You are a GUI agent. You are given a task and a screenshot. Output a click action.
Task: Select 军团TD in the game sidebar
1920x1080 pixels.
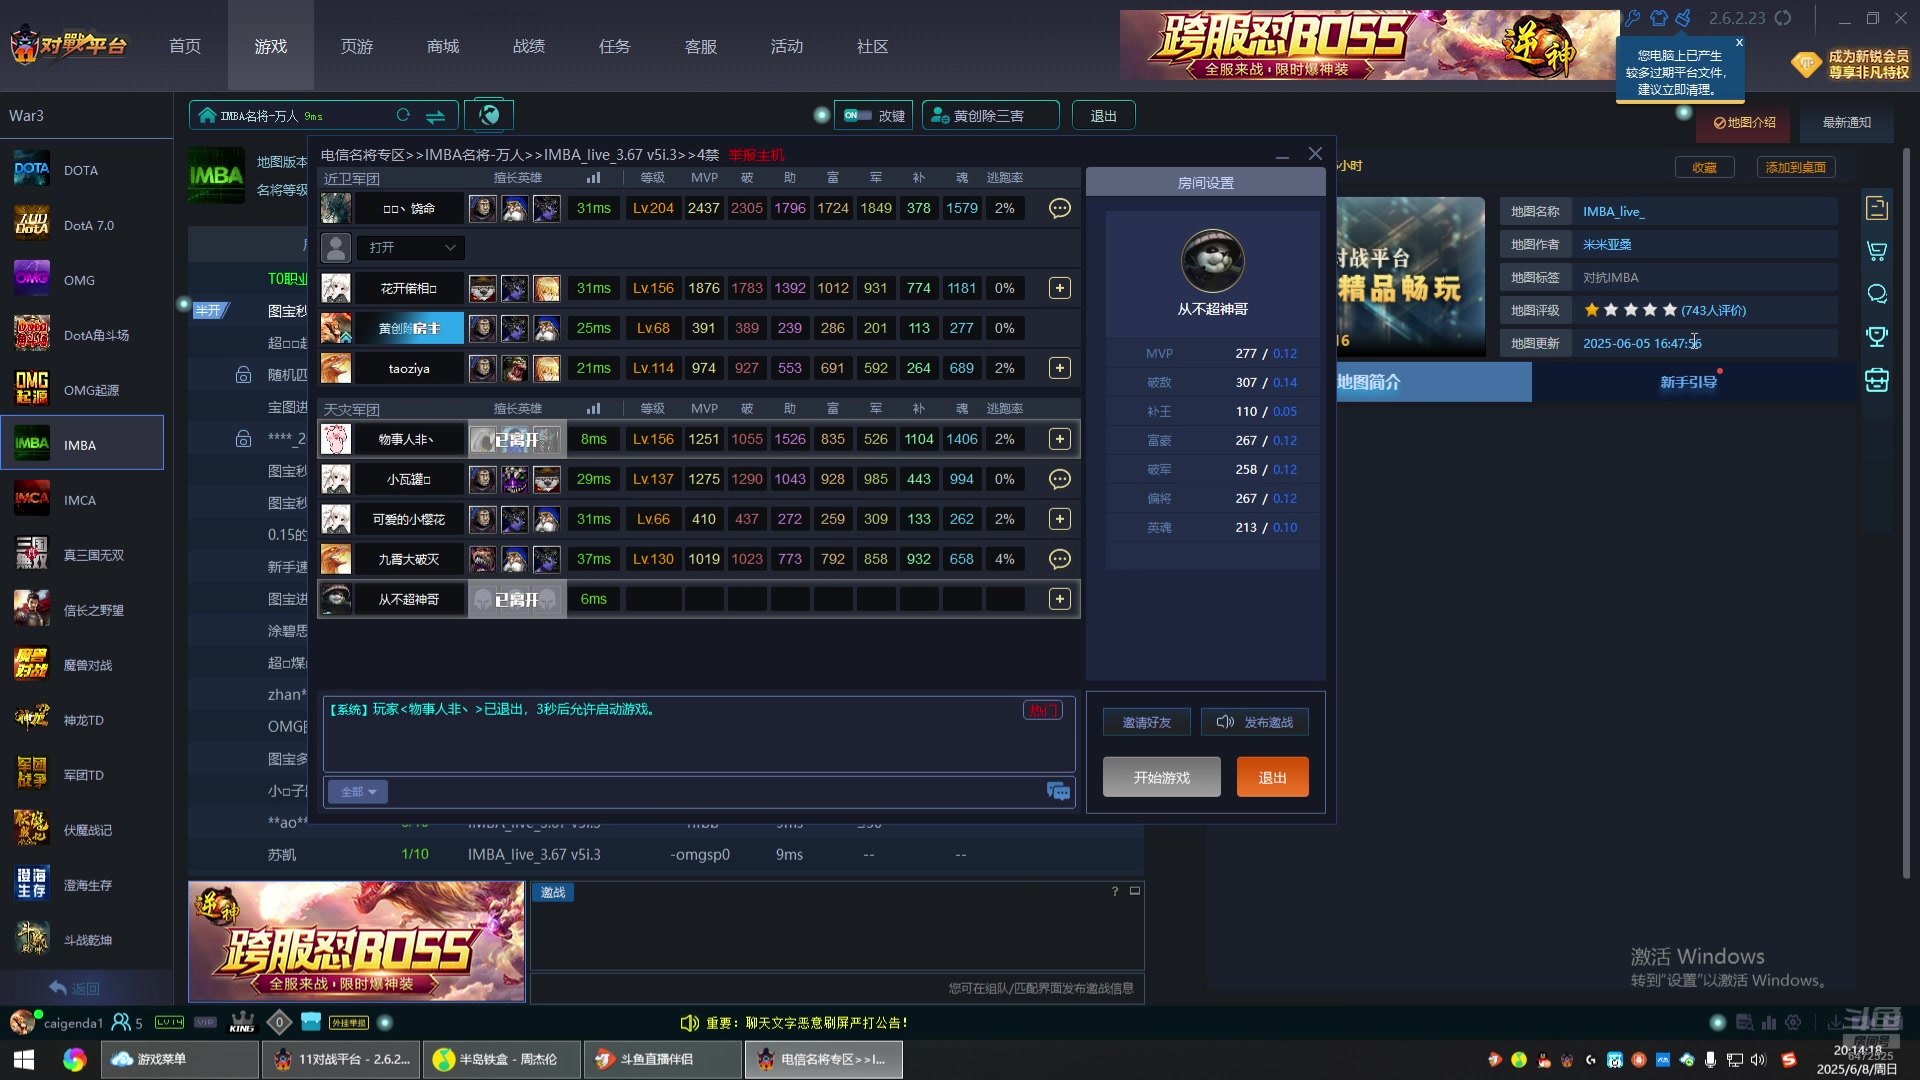(x=82, y=775)
